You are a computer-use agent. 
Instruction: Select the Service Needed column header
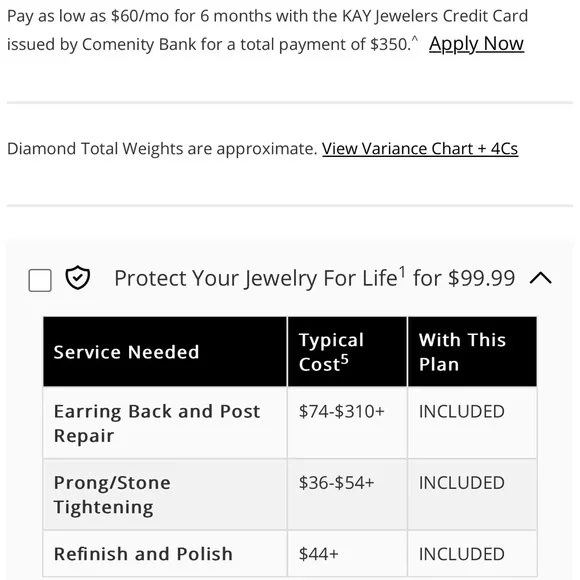[x=165, y=351]
